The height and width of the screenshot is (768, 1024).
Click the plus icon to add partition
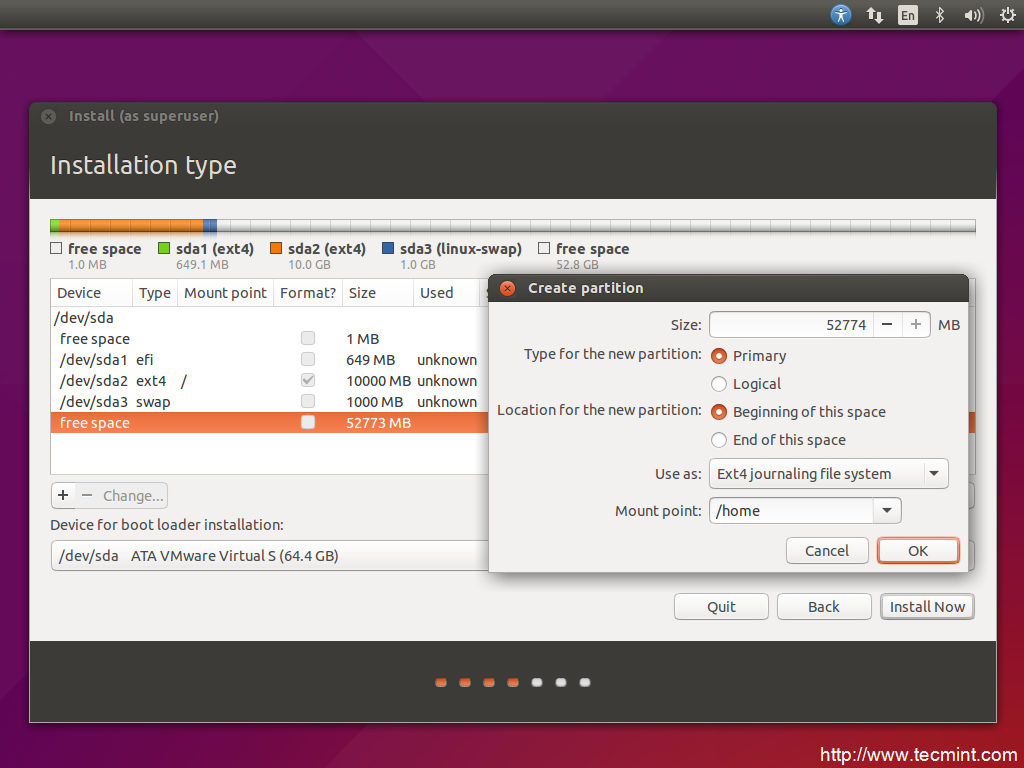(x=63, y=495)
